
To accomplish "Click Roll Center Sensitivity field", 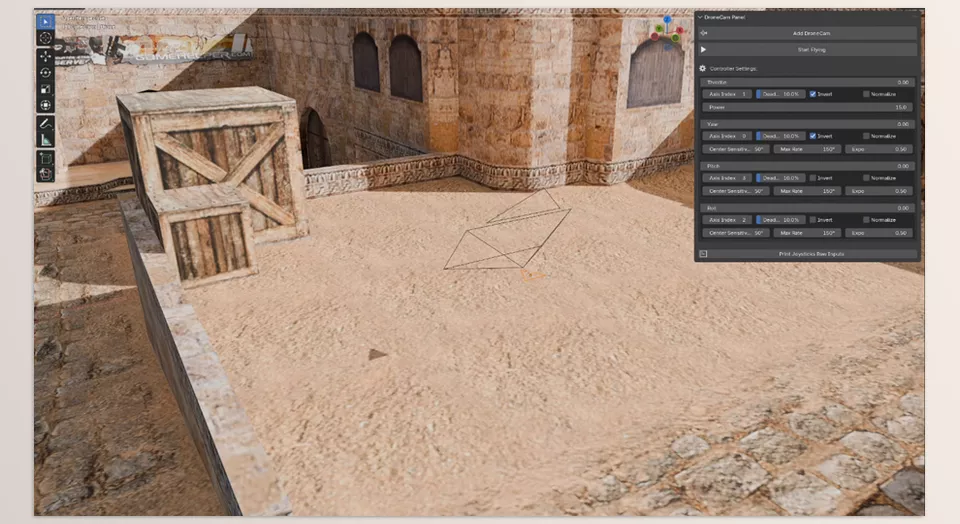I will pyautogui.click(x=735, y=233).
